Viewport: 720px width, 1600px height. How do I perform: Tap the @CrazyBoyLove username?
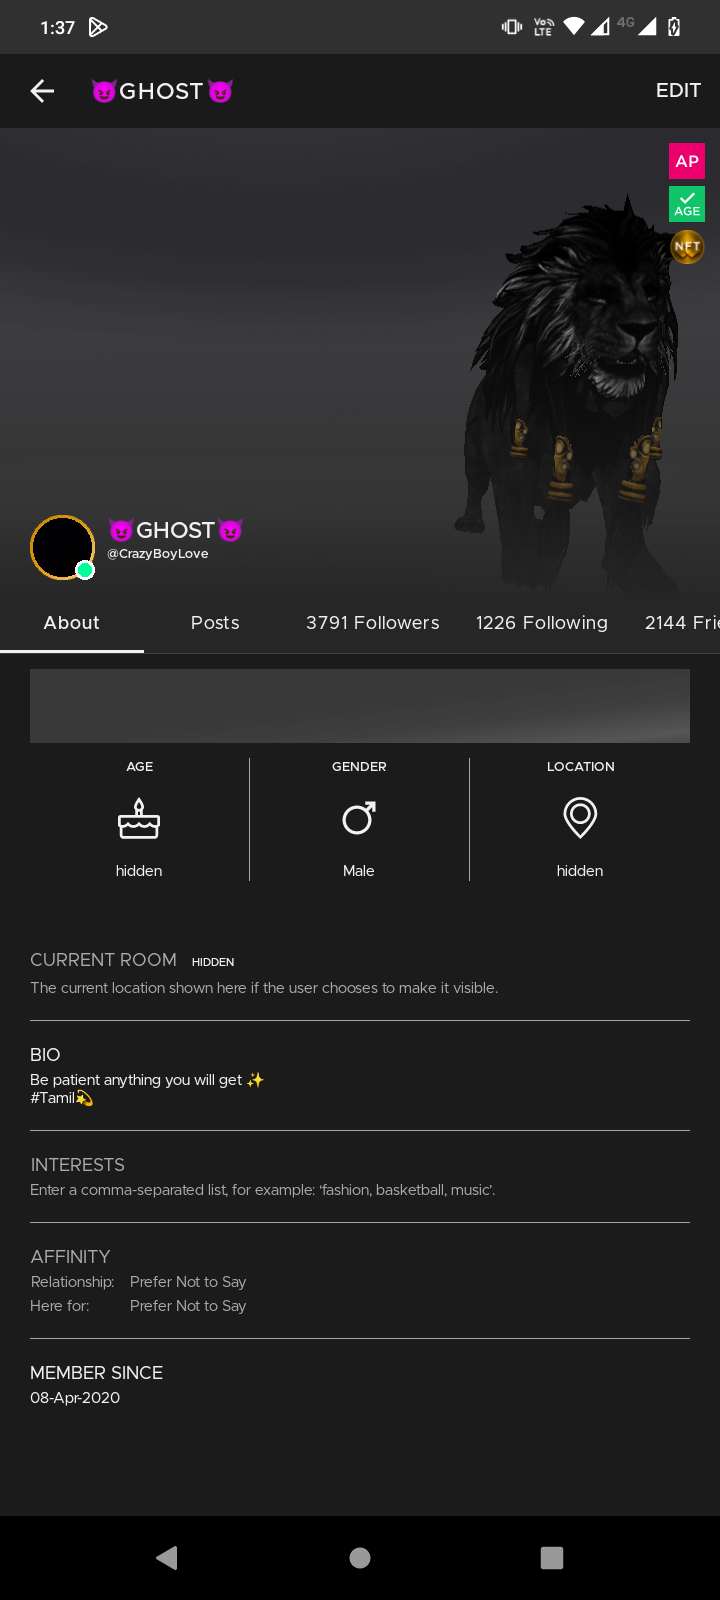click(158, 554)
